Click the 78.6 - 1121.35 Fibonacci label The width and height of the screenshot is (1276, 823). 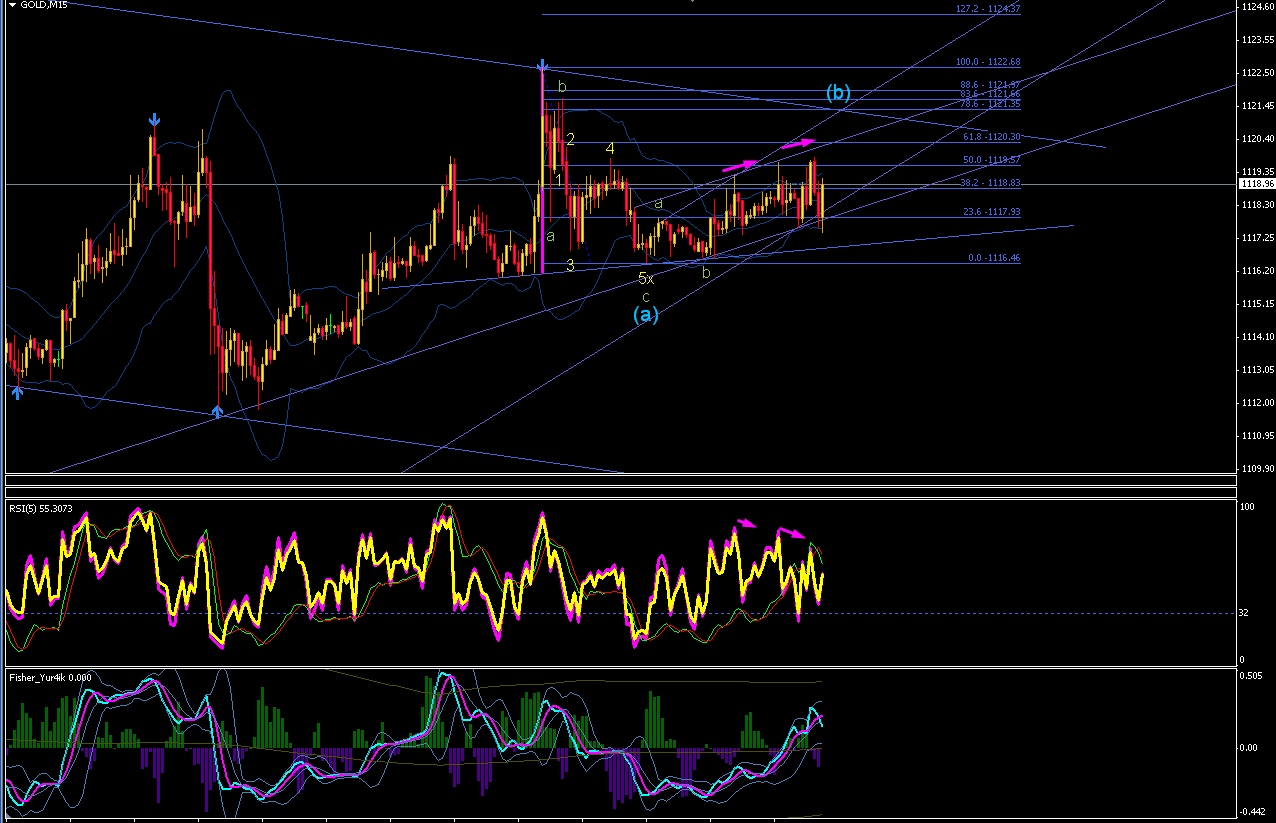click(988, 104)
